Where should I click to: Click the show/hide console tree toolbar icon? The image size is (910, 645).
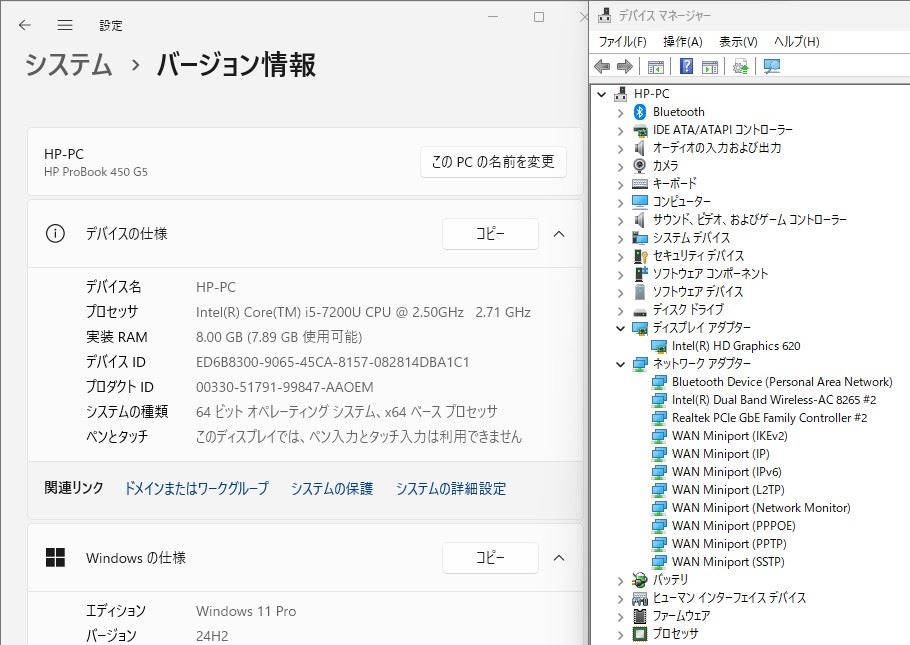656,67
